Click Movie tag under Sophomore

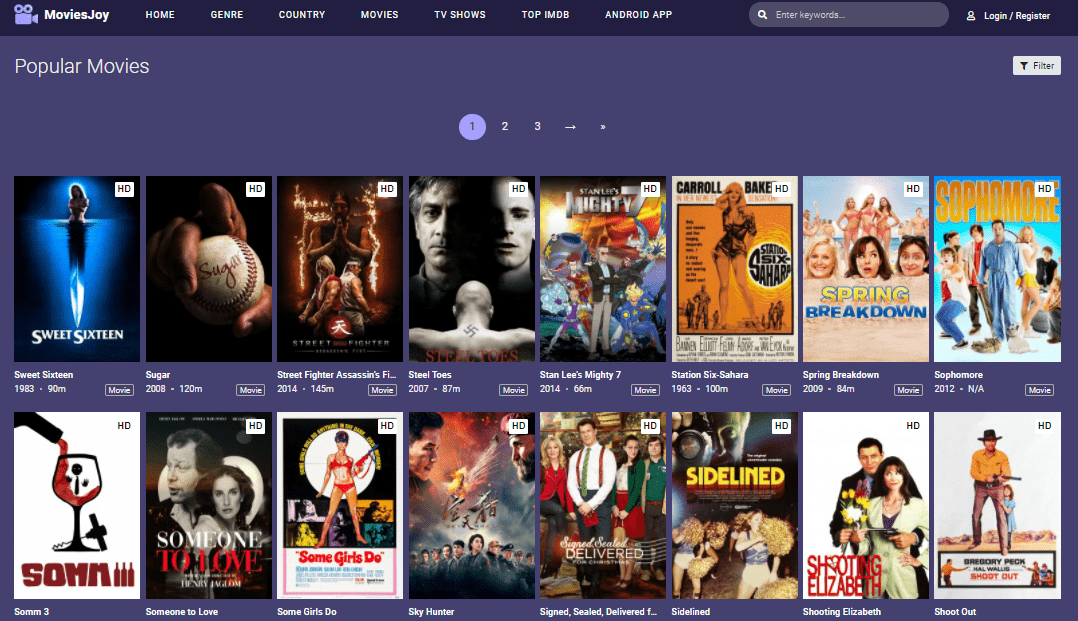pos(1040,390)
